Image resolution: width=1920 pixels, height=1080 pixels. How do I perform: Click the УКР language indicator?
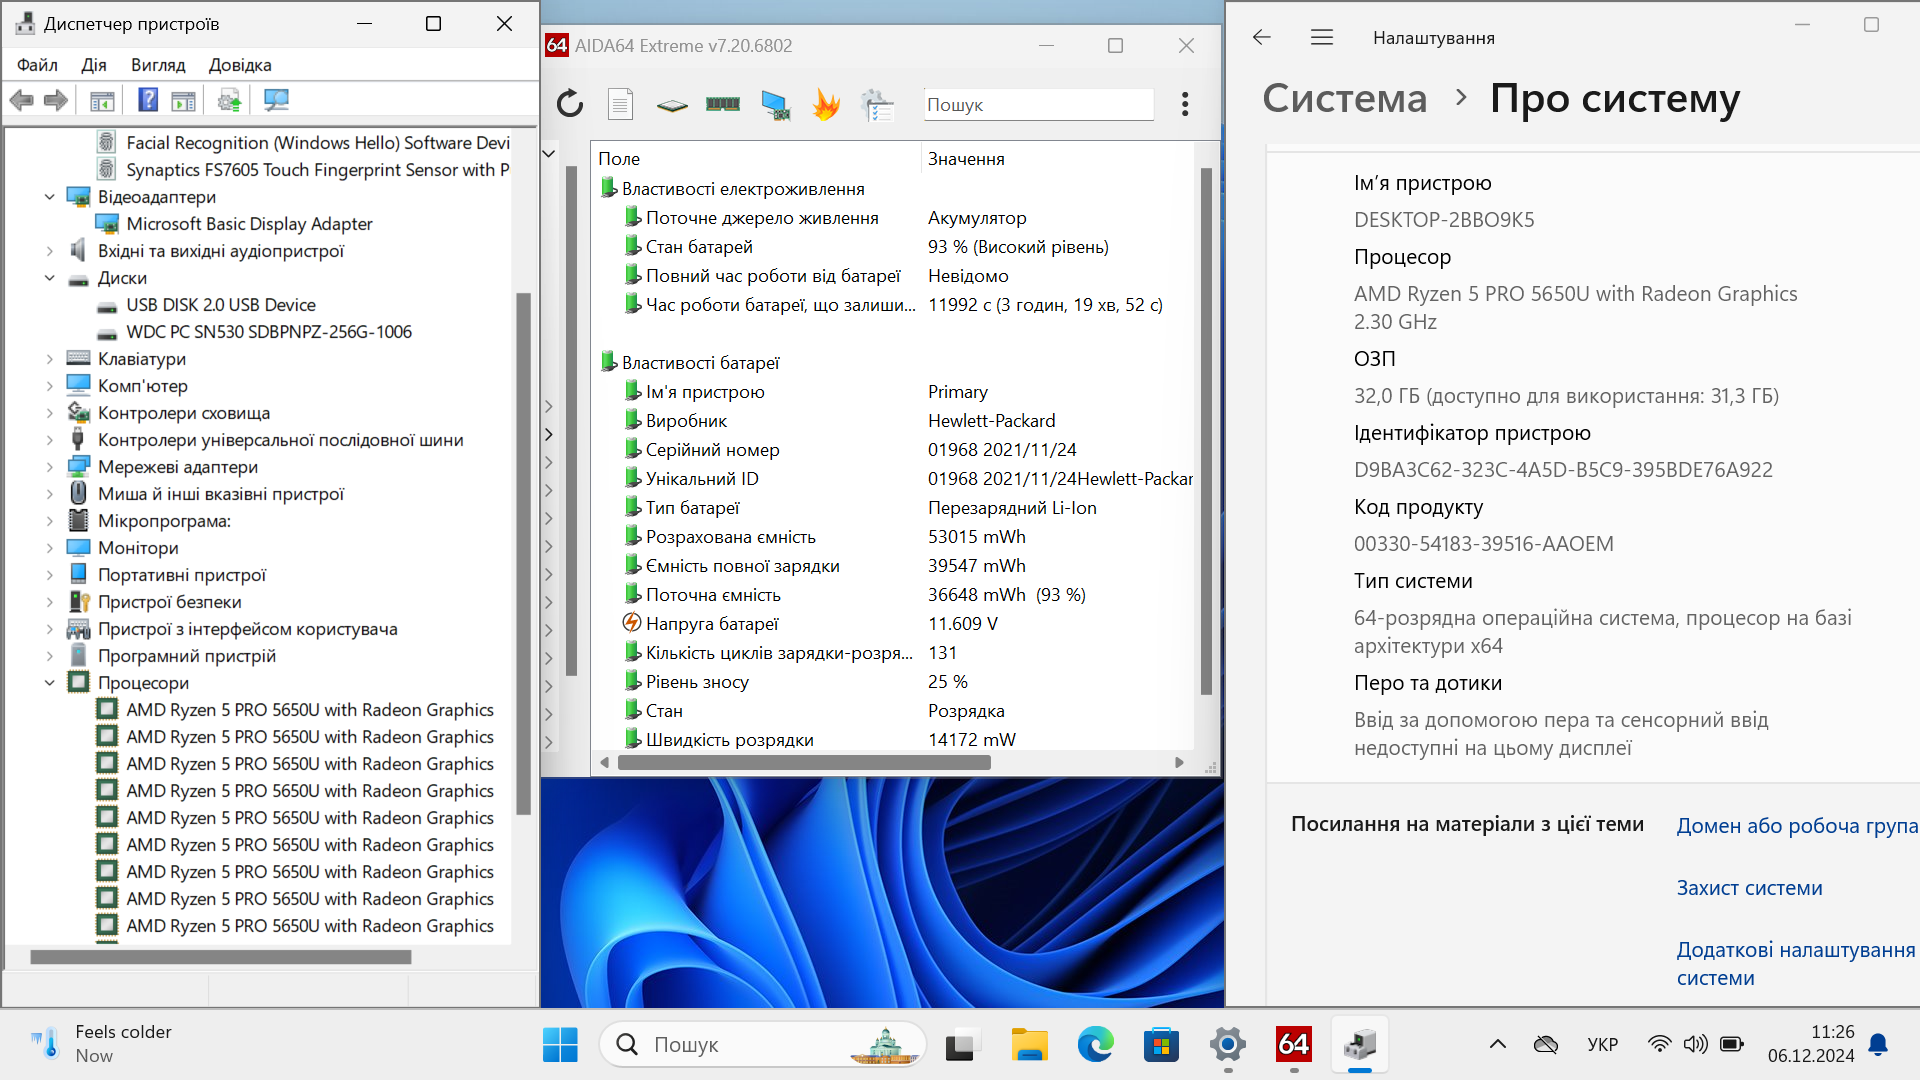tap(1602, 1044)
